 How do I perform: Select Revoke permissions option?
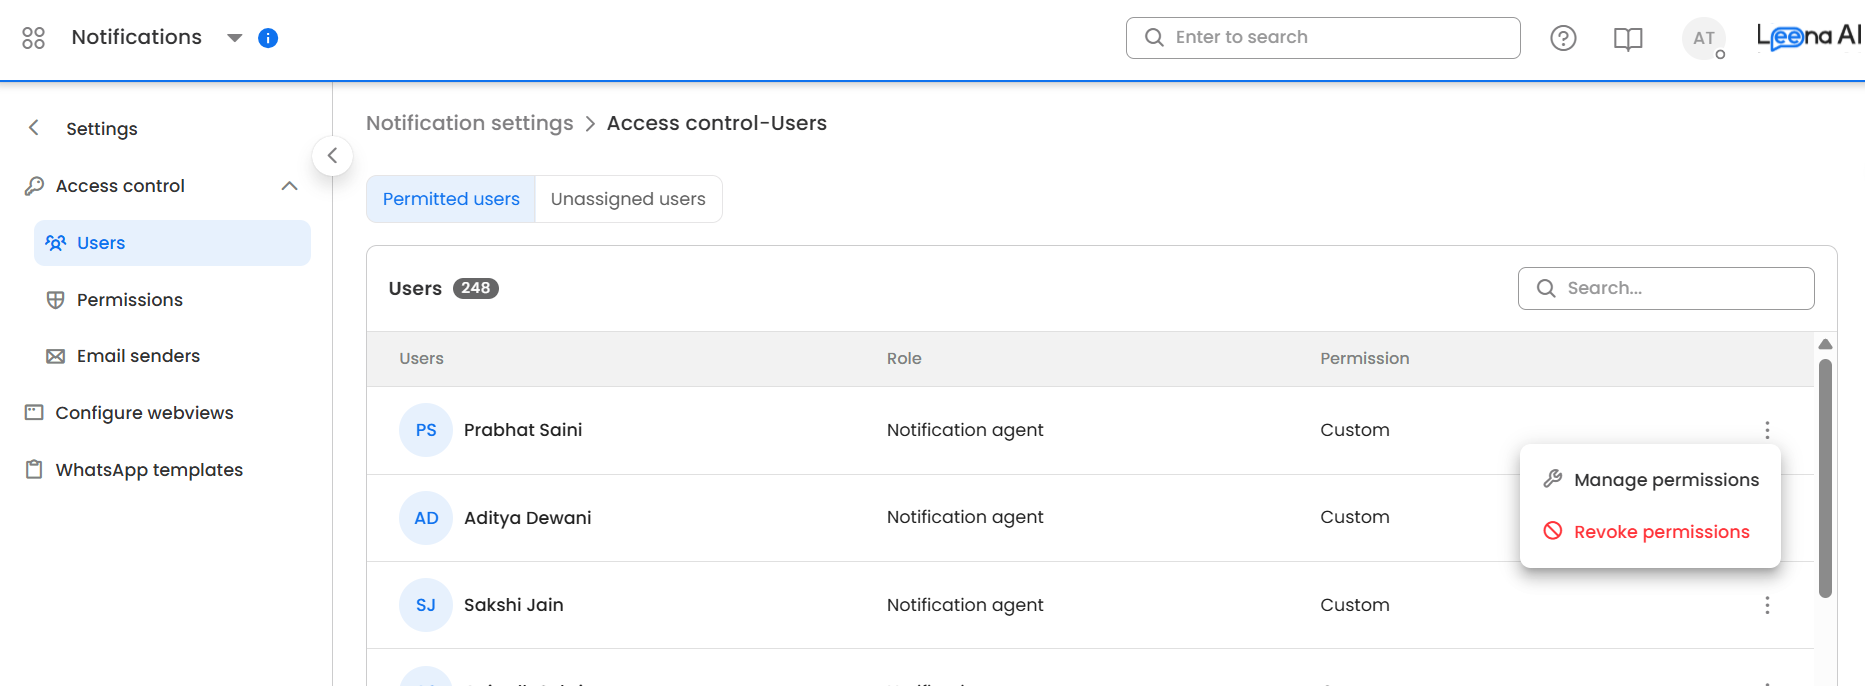point(1661,532)
